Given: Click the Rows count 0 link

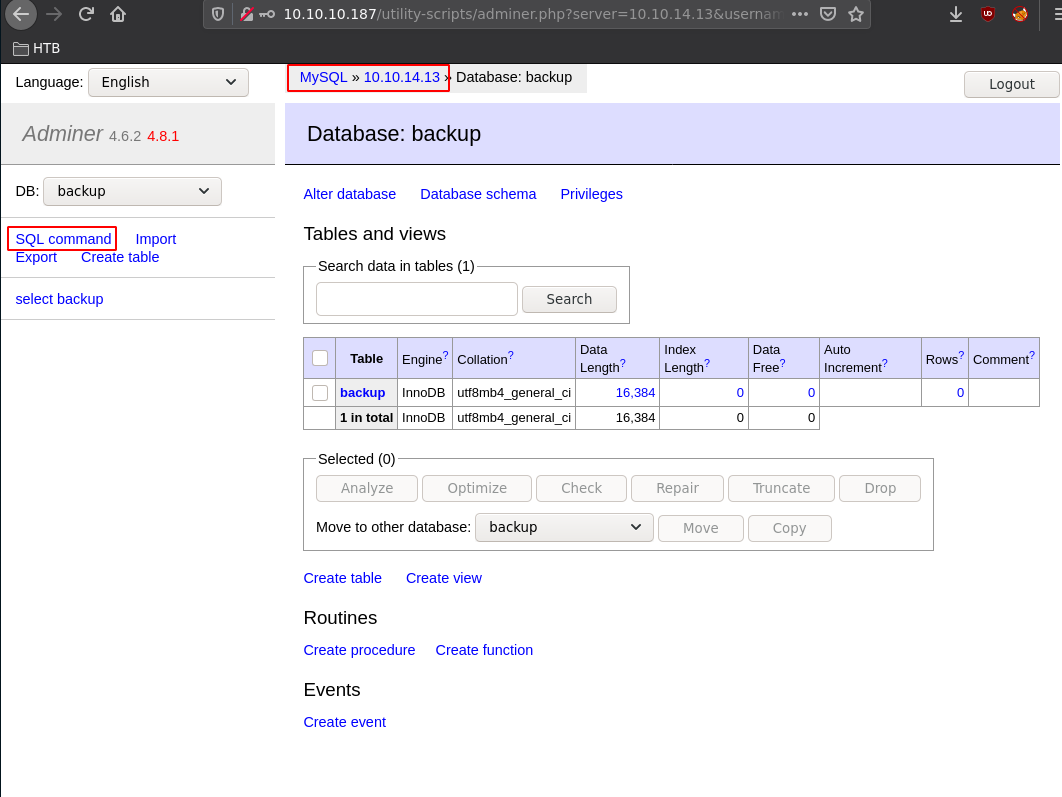Looking at the screenshot, I should pos(960,393).
